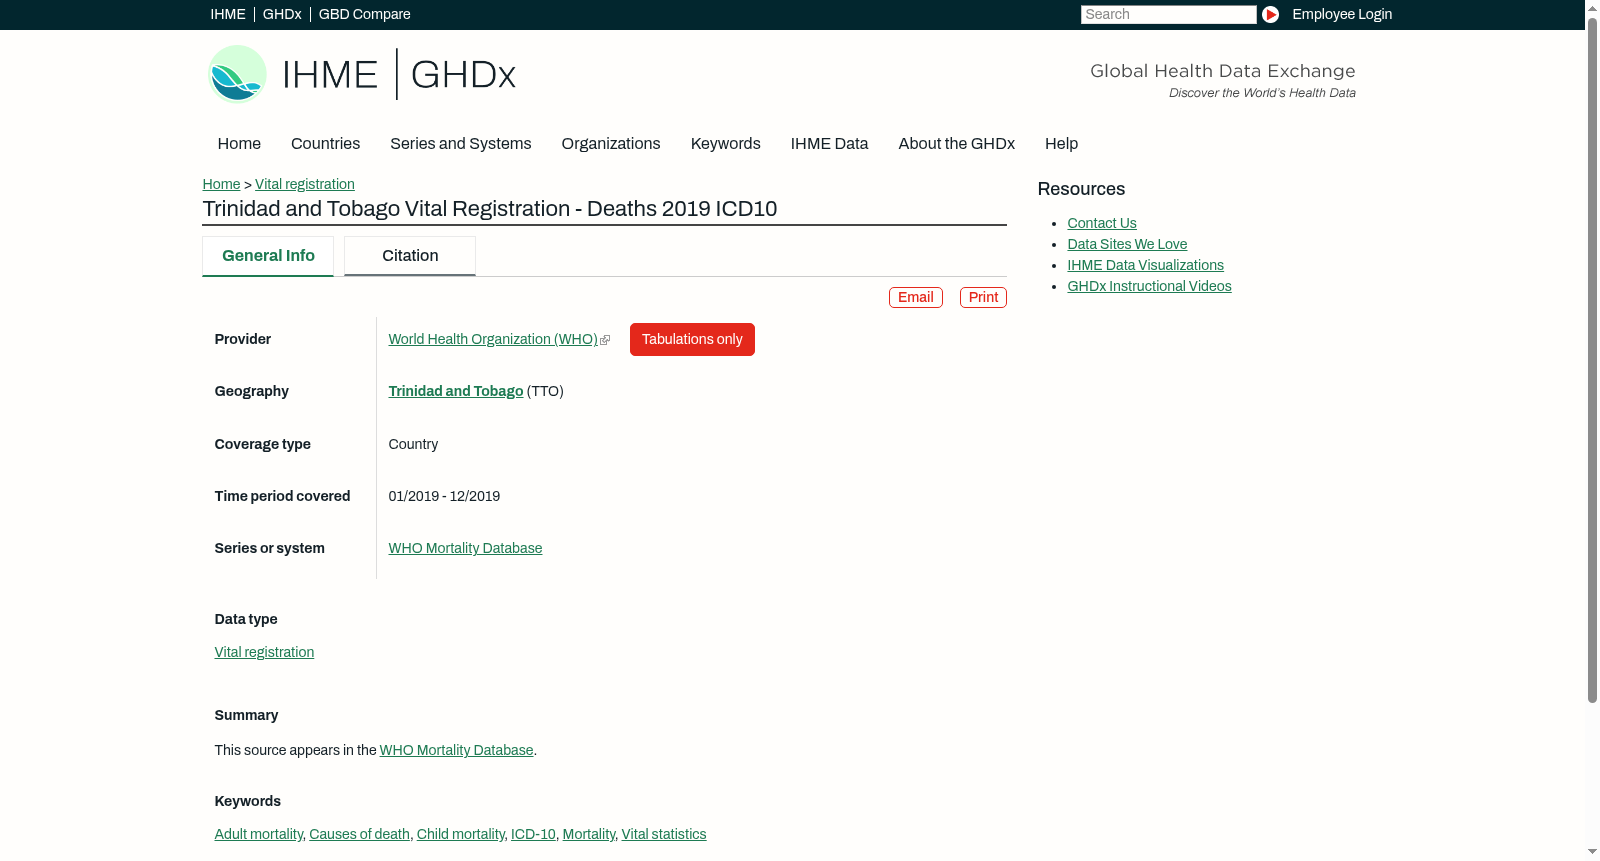1600x861 pixels.
Task: Open Data Sites We Love link
Action: [x=1127, y=245]
